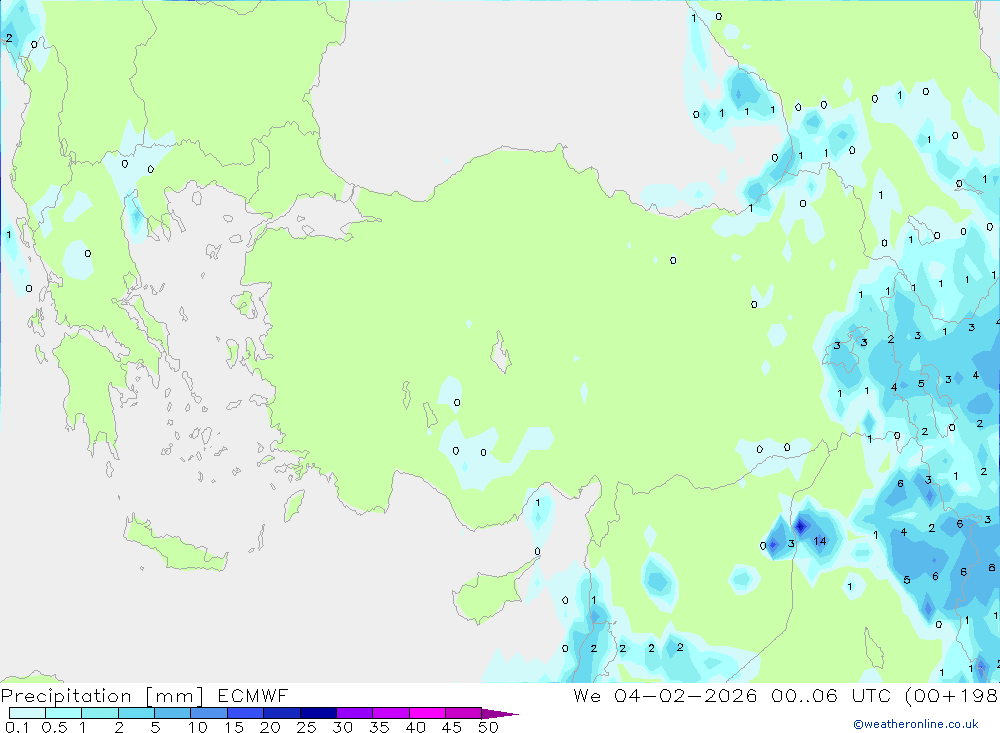Click the '25' legend scale label
This screenshot has width=1000, height=733.
(307, 727)
